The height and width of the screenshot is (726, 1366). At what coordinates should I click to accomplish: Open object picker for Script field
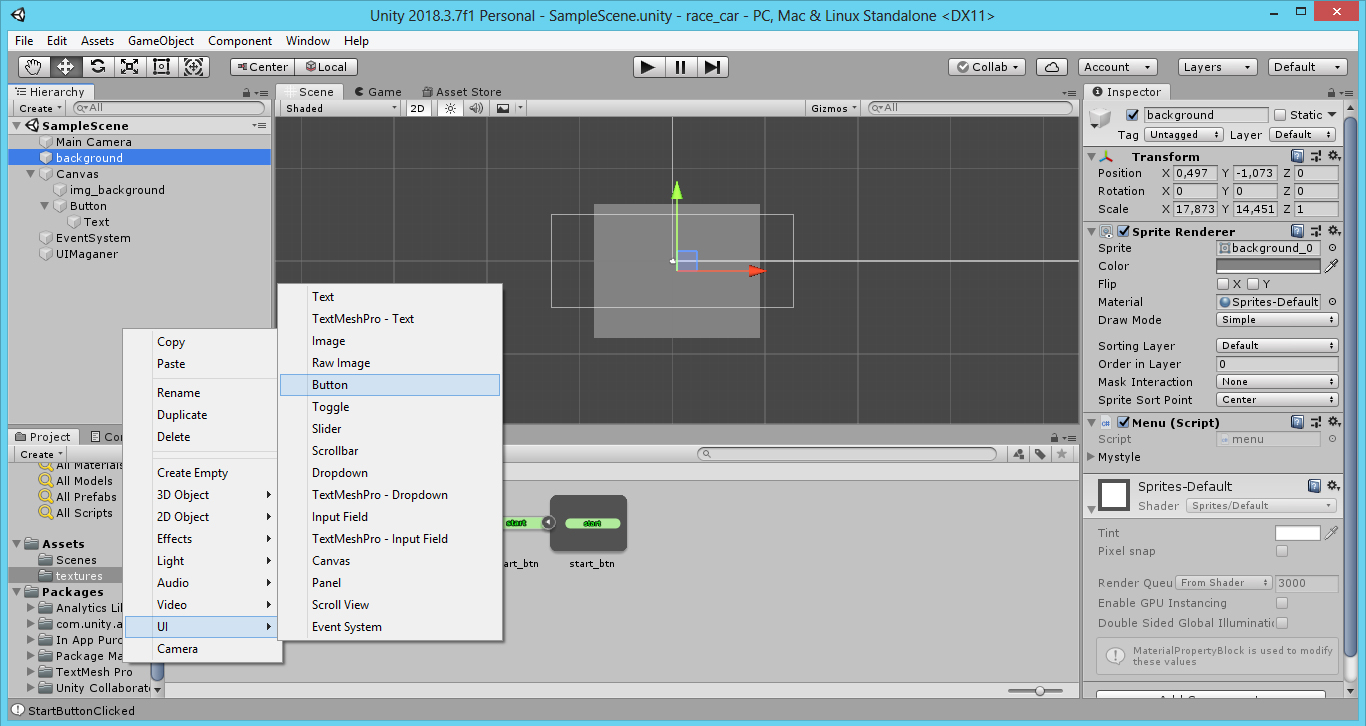coord(1332,439)
